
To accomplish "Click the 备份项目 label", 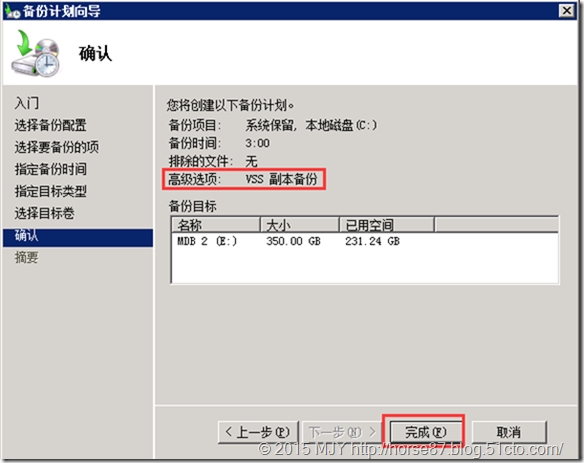I will click(195, 125).
